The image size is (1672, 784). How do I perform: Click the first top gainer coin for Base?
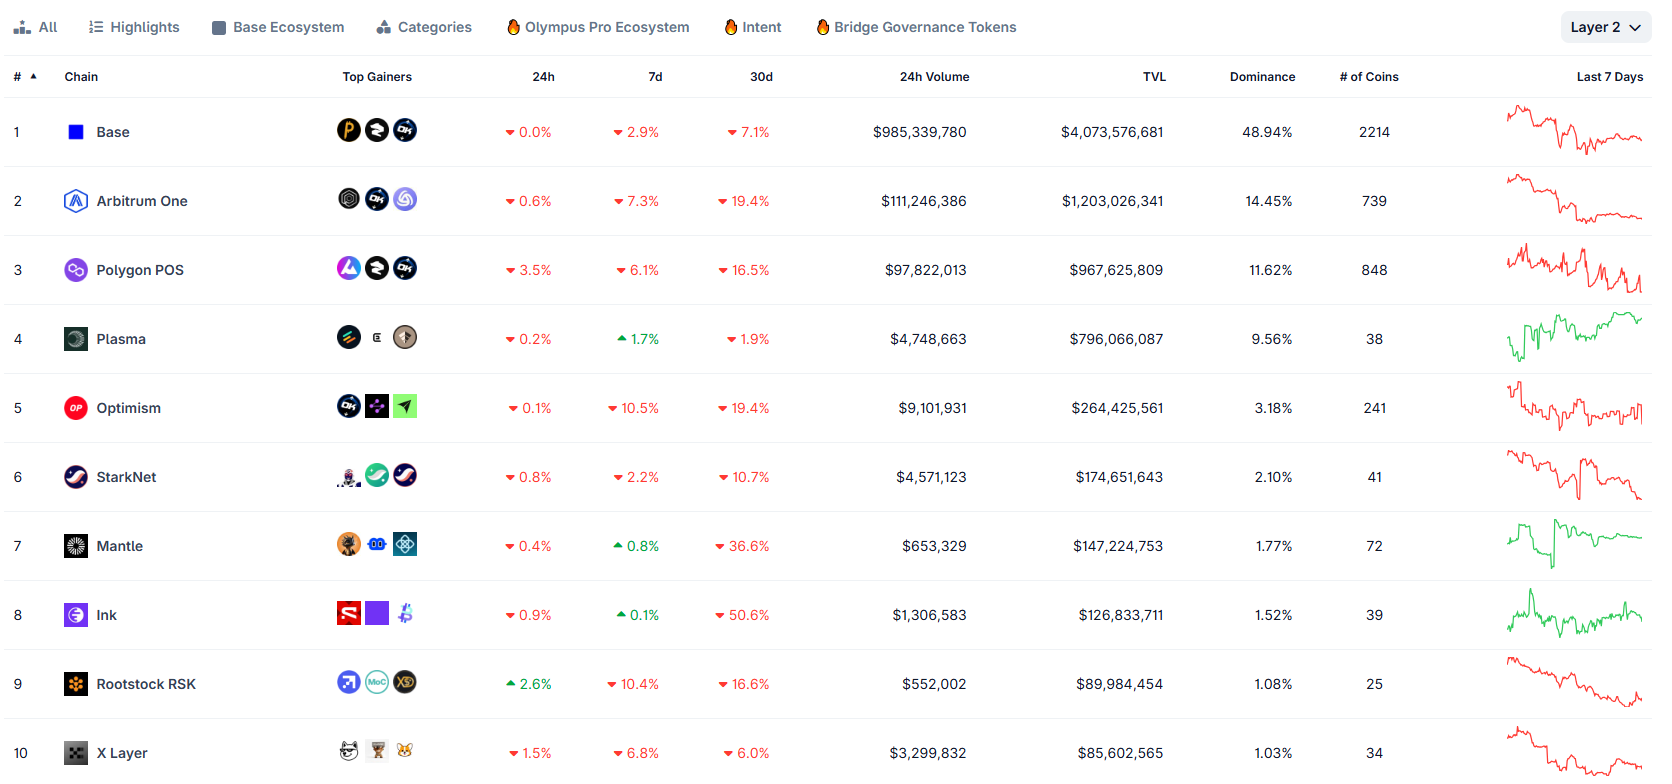tap(349, 130)
